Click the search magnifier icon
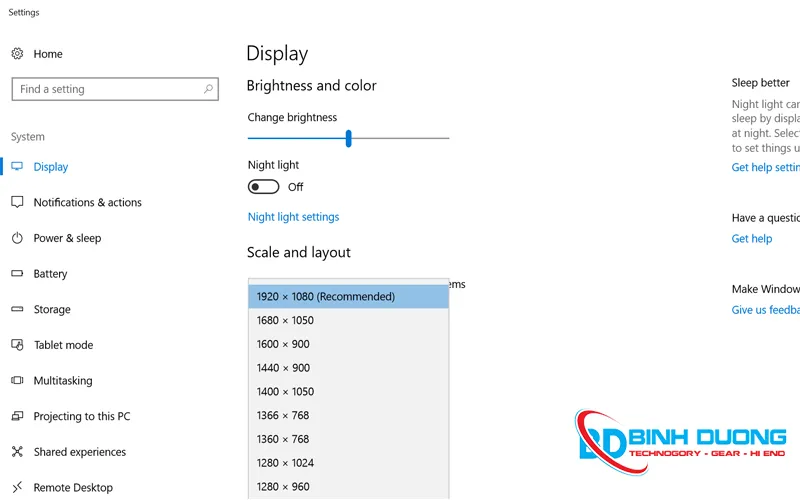The height and width of the screenshot is (500, 800). pyautogui.click(x=208, y=89)
